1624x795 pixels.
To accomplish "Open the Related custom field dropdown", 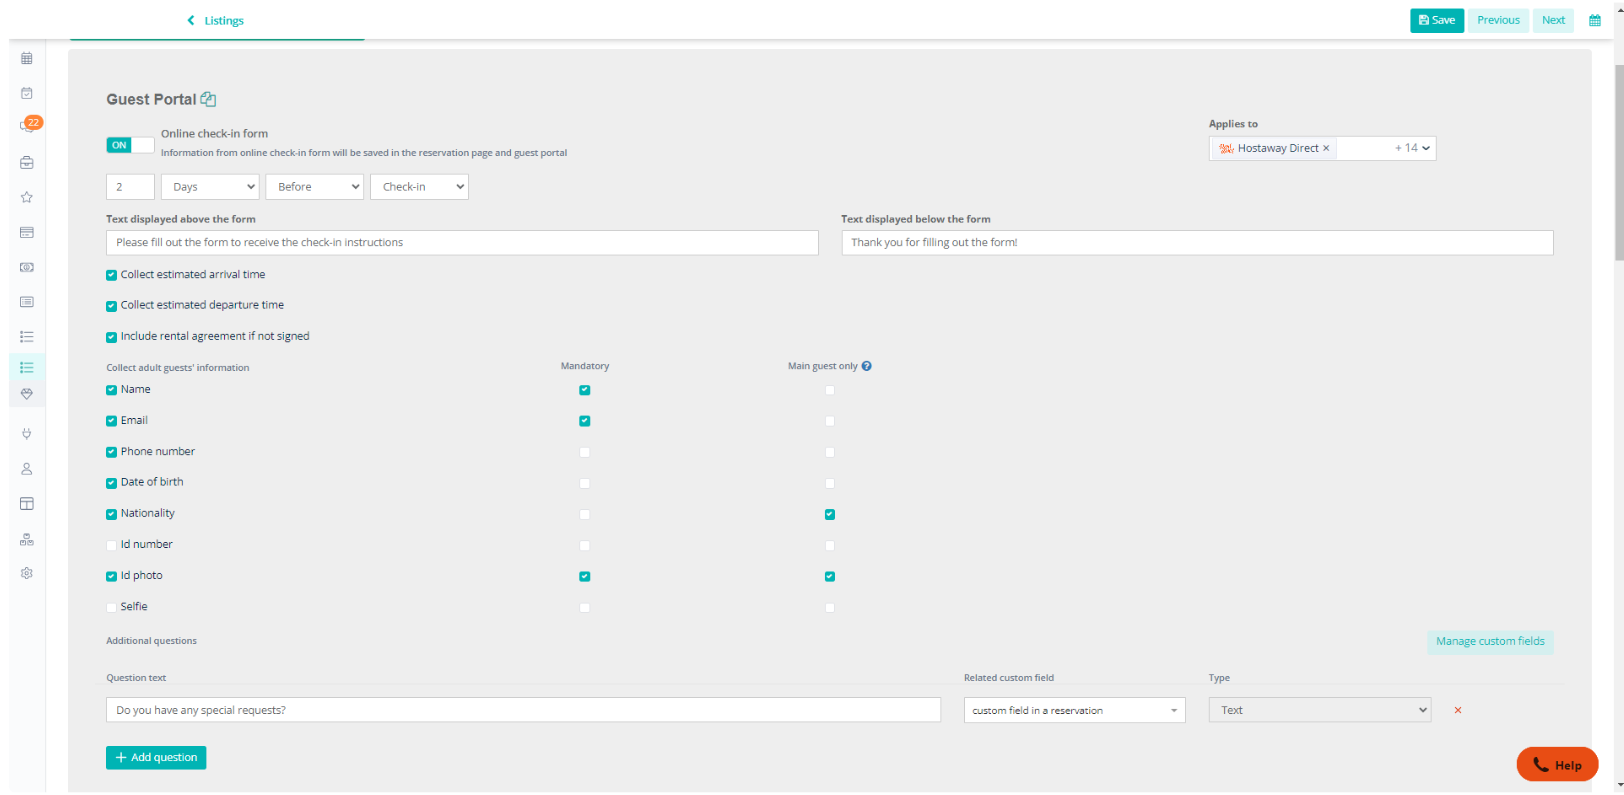I will 1074,710.
